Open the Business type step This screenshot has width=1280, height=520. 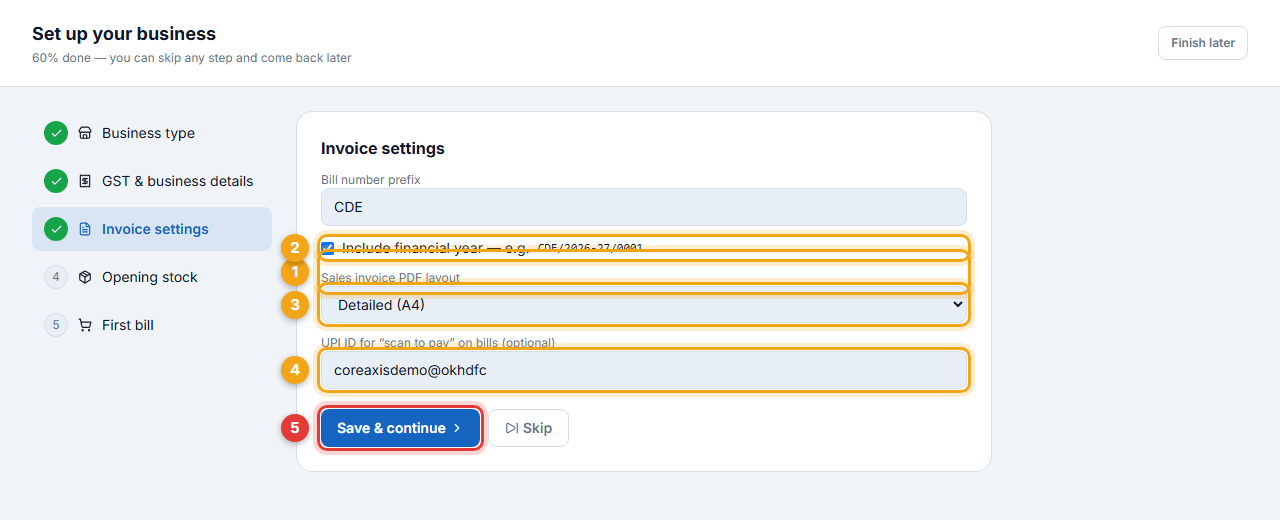[152, 133]
